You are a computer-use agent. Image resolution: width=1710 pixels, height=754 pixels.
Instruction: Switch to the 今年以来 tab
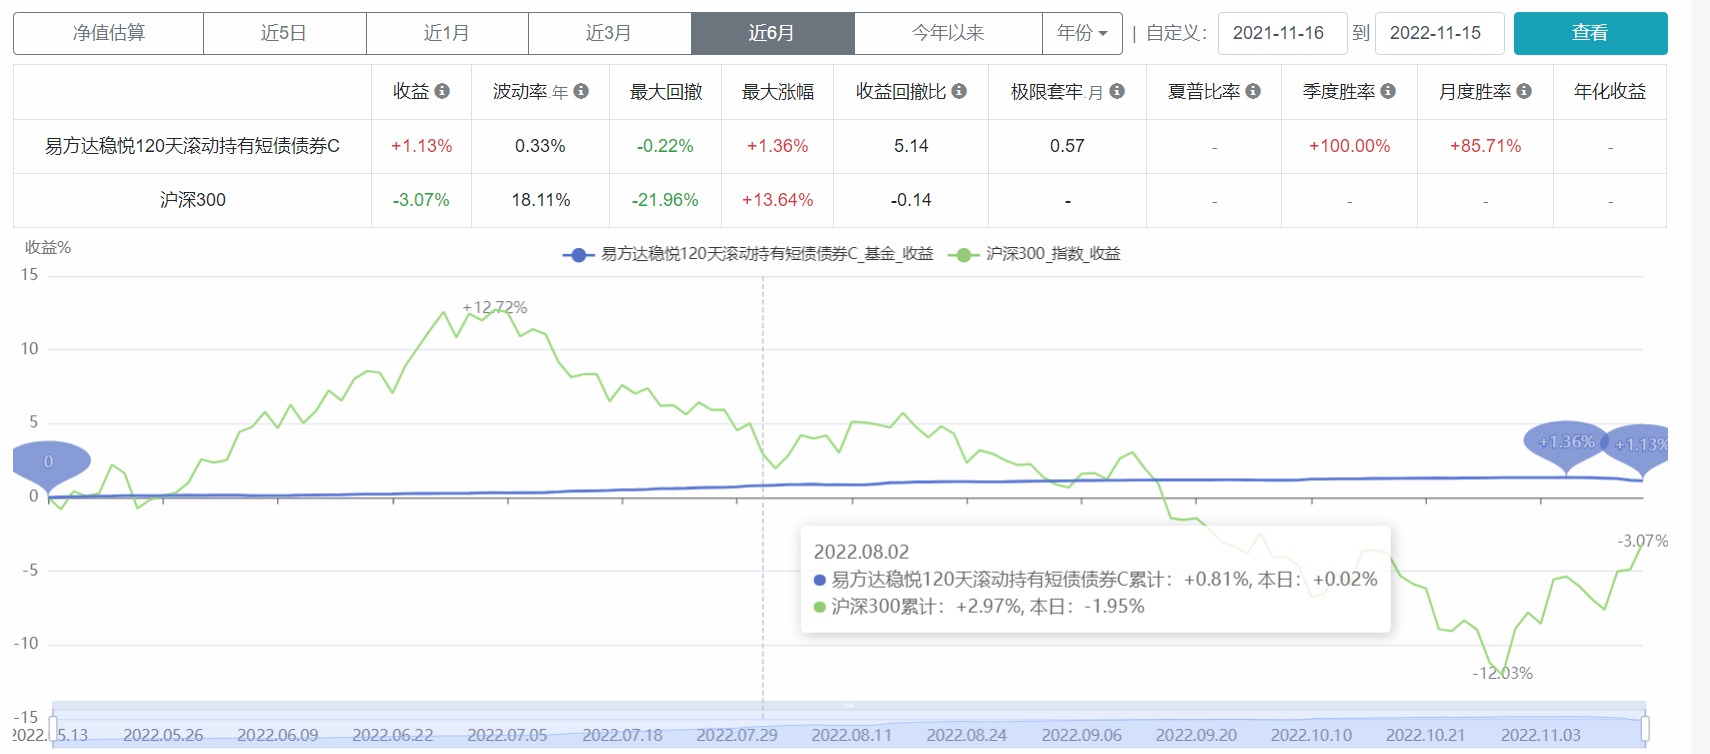click(x=948, y=33)
